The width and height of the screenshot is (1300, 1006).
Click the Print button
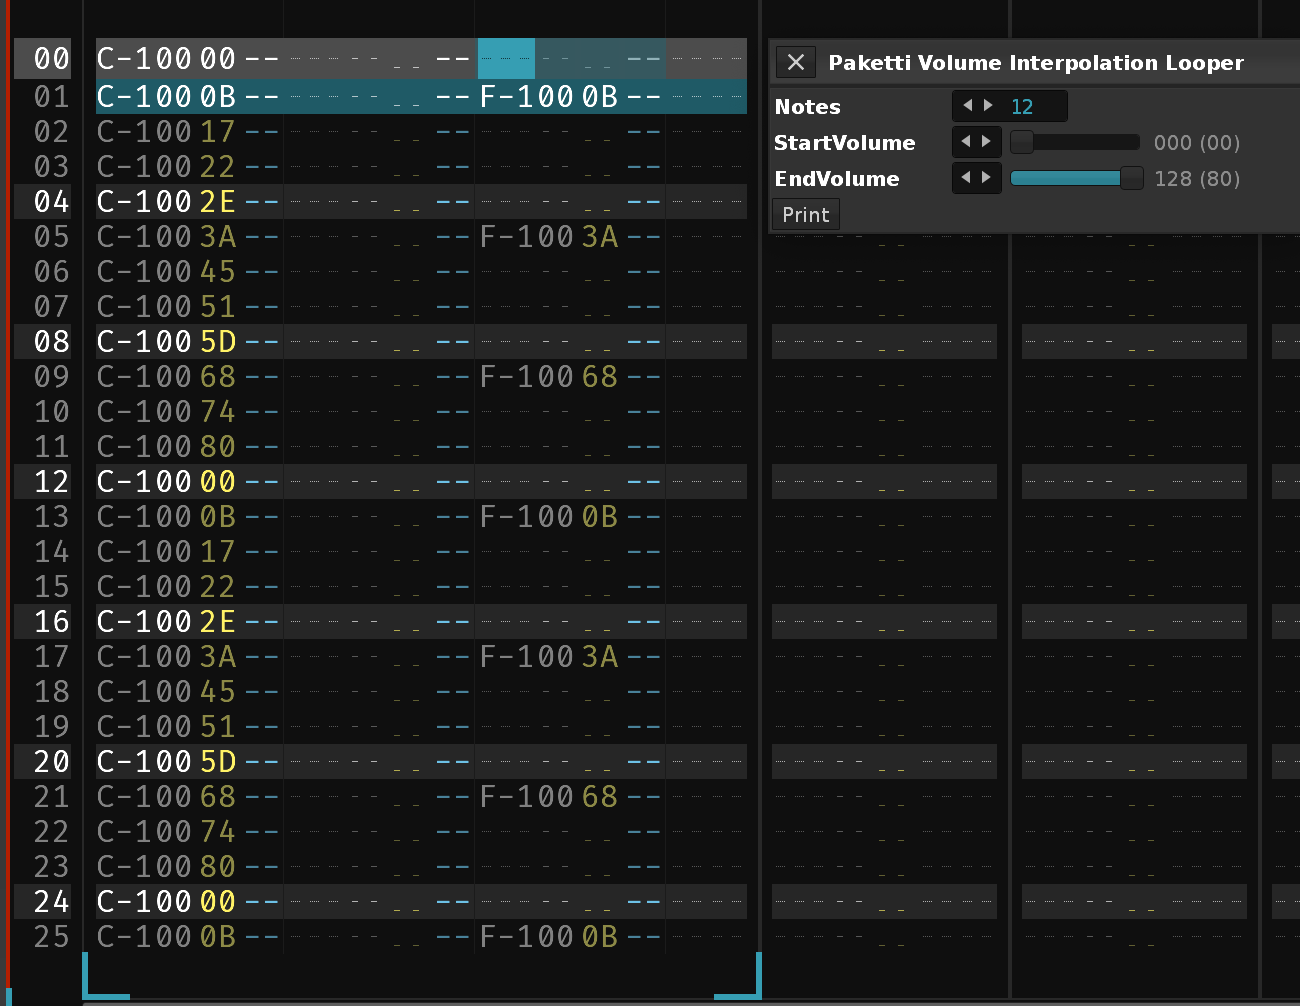click(x=805, y=215)
